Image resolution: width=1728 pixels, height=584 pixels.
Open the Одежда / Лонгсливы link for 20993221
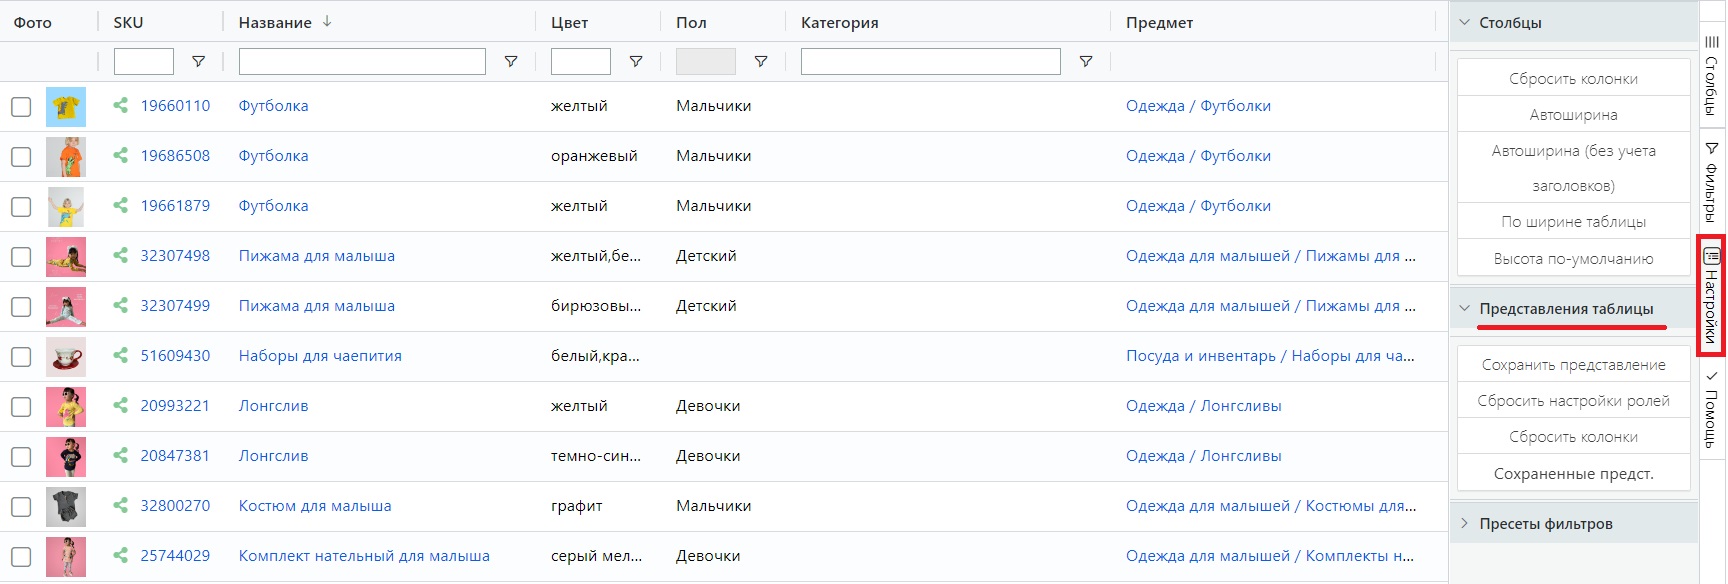tap(1203, 406)
